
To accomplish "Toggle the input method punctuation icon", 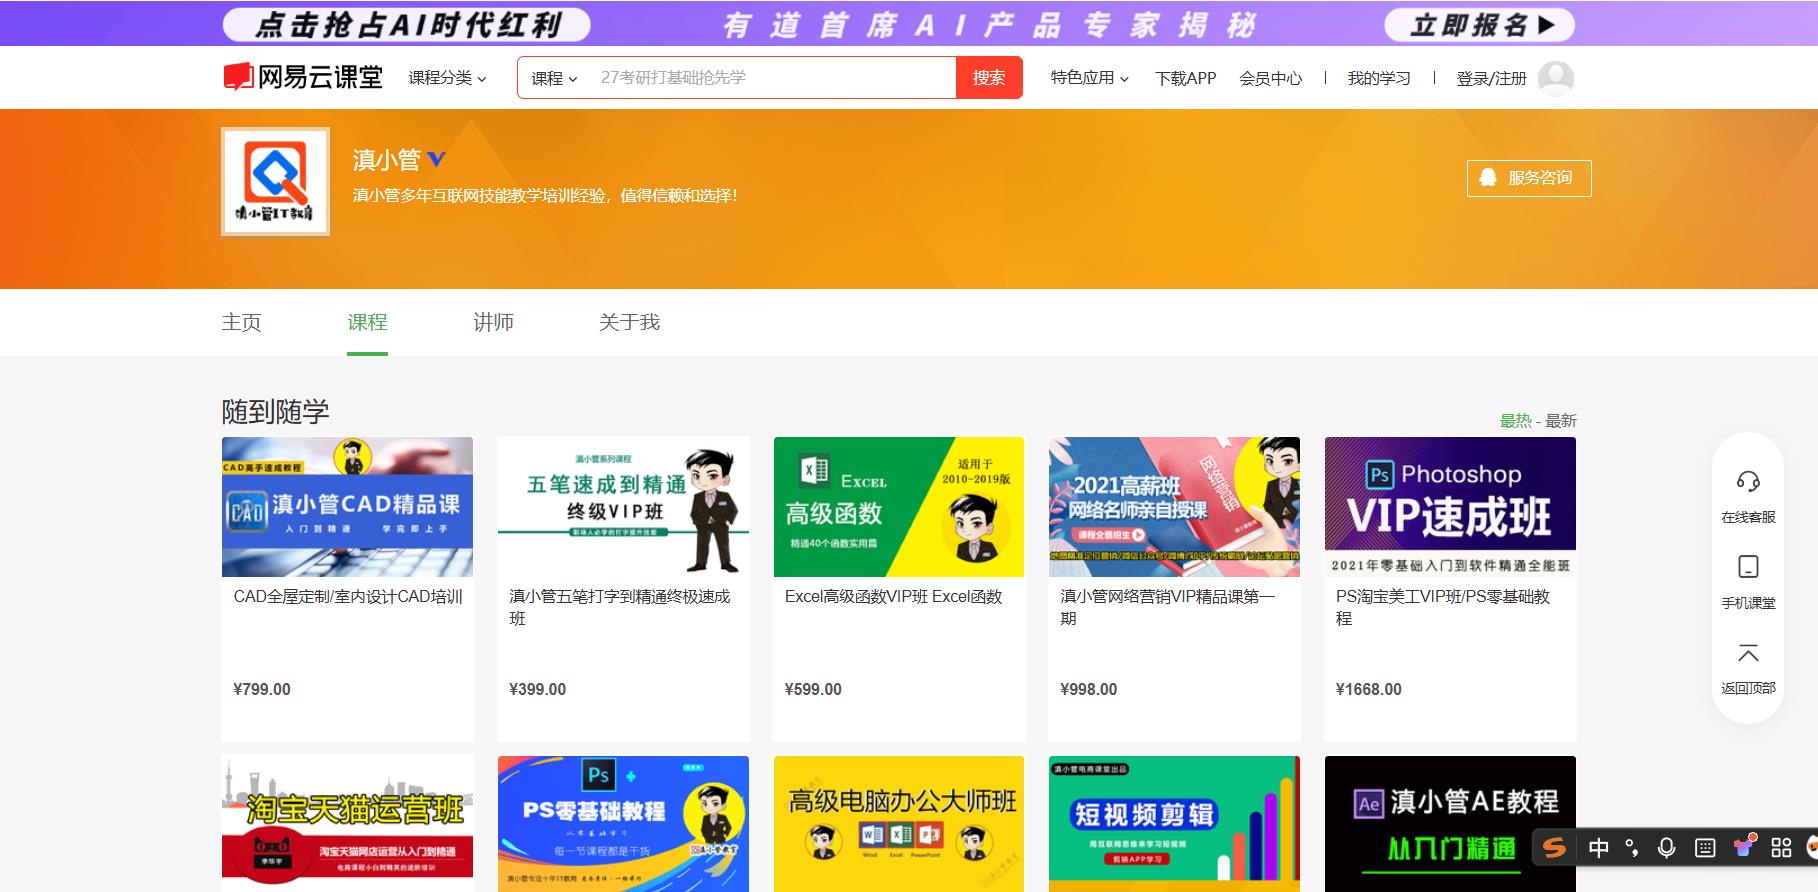I will [1632, 848].
